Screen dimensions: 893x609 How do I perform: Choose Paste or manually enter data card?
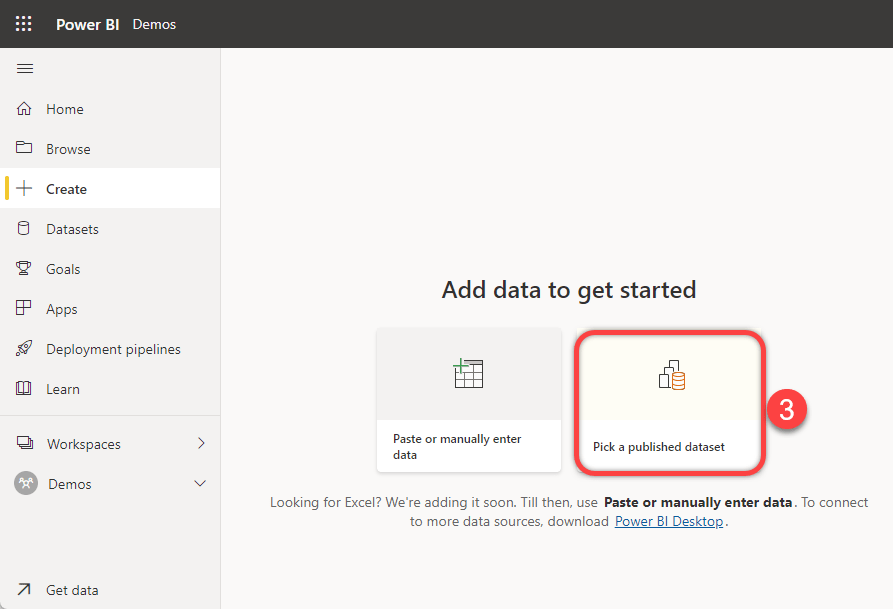point(469,400)
